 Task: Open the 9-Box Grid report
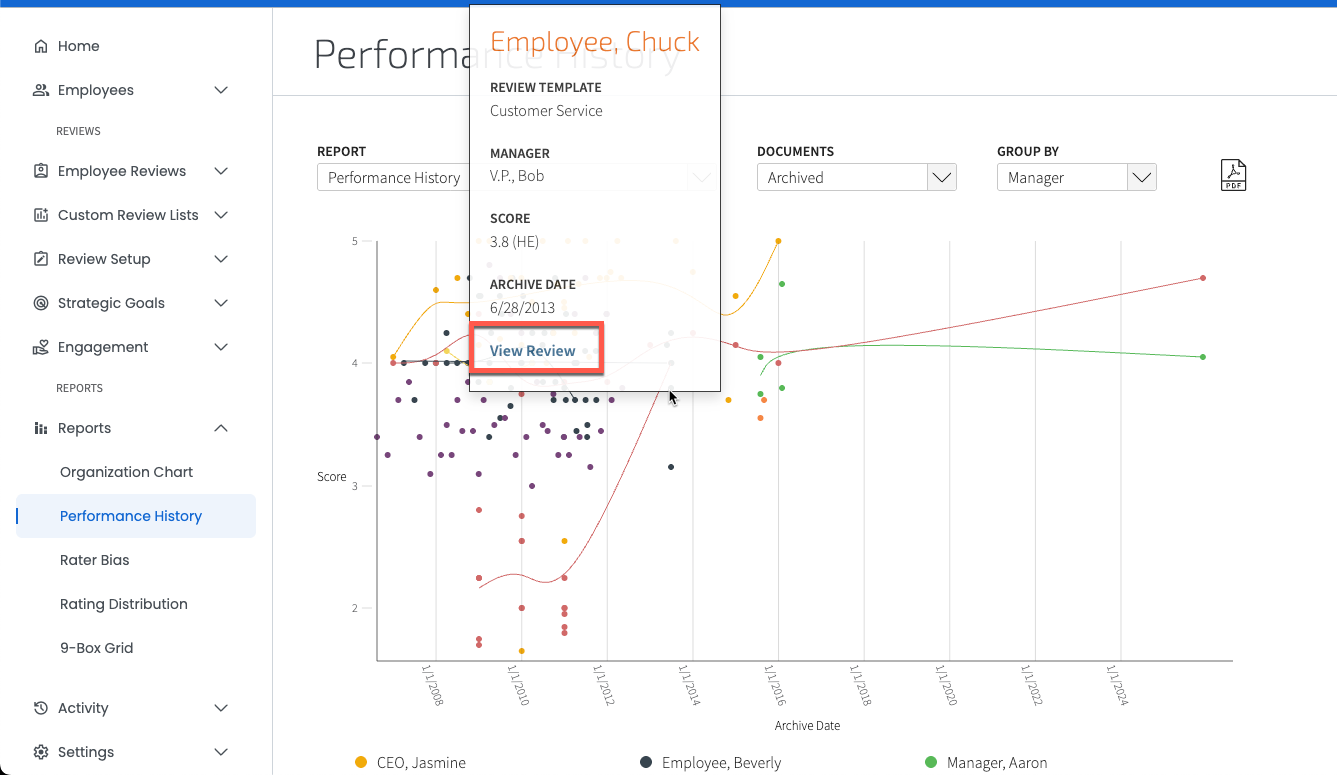97,648
